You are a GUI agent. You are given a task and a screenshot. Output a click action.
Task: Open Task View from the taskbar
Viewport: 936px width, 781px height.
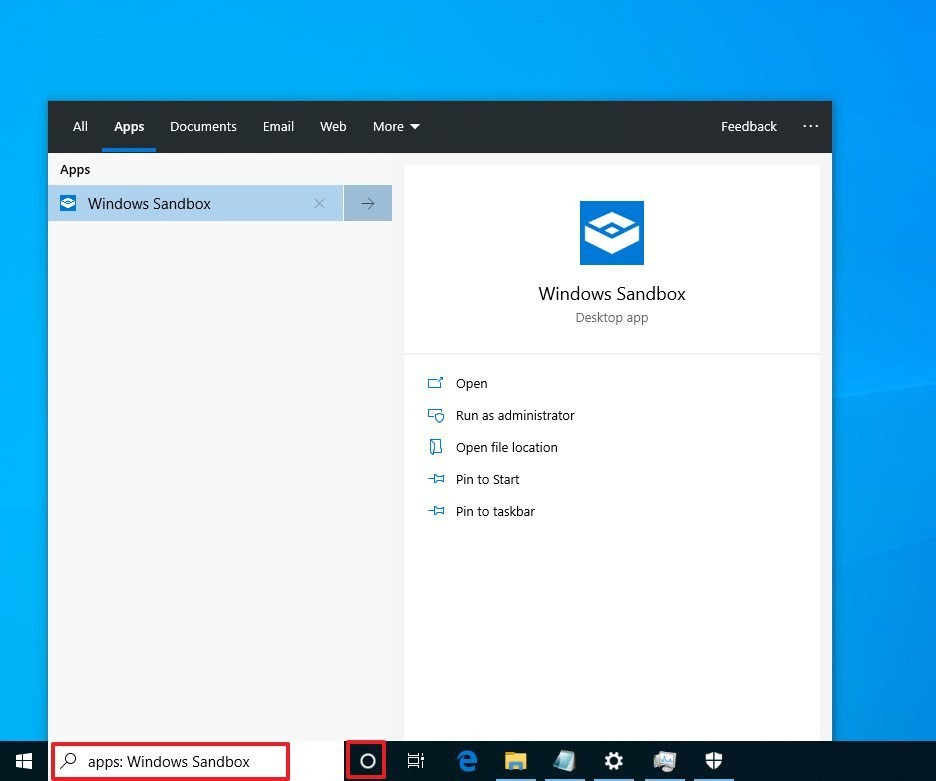point(415,761)
